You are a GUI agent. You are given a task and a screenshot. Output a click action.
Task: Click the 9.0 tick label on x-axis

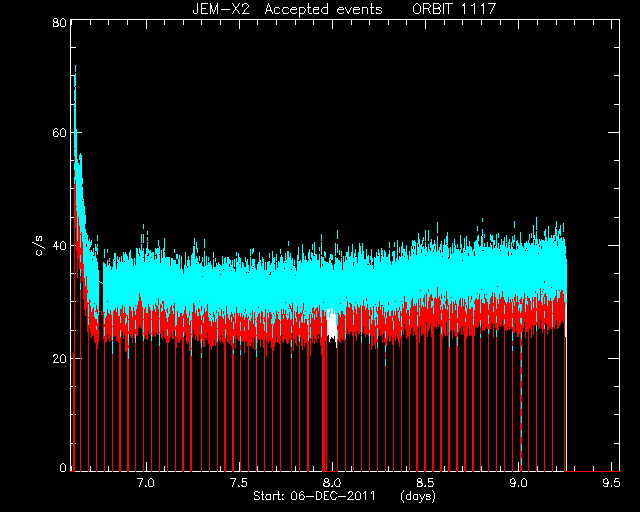pos(518,483)
